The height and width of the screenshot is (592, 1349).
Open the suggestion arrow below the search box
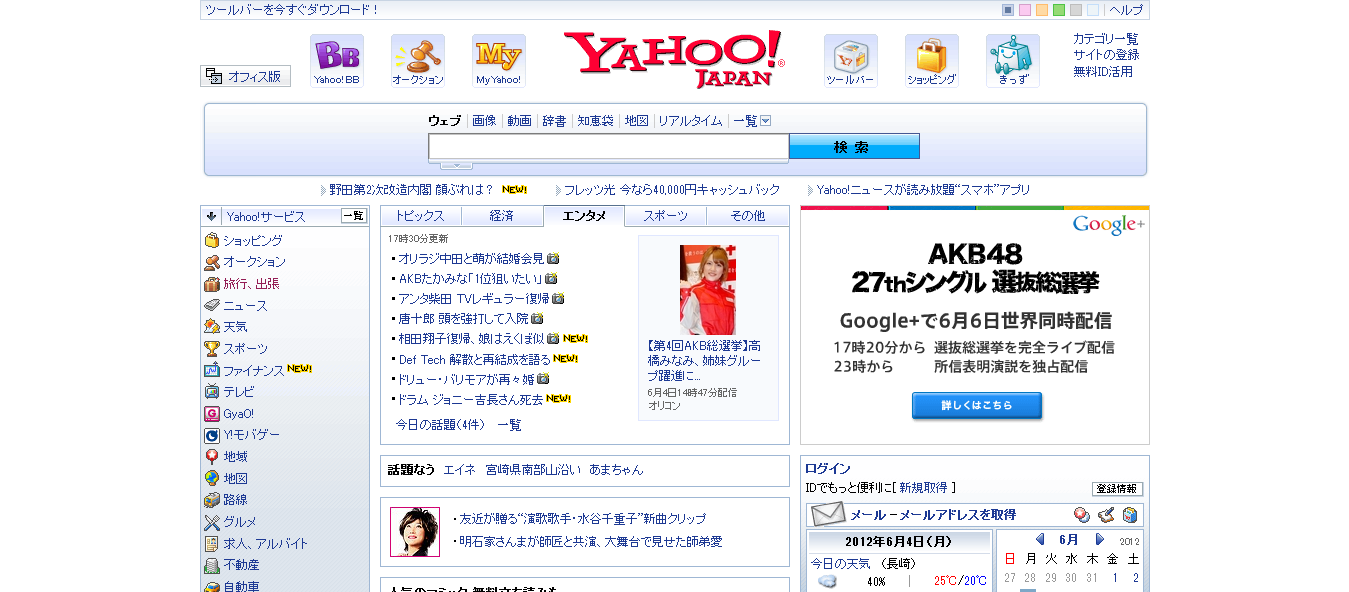[456, 165]
